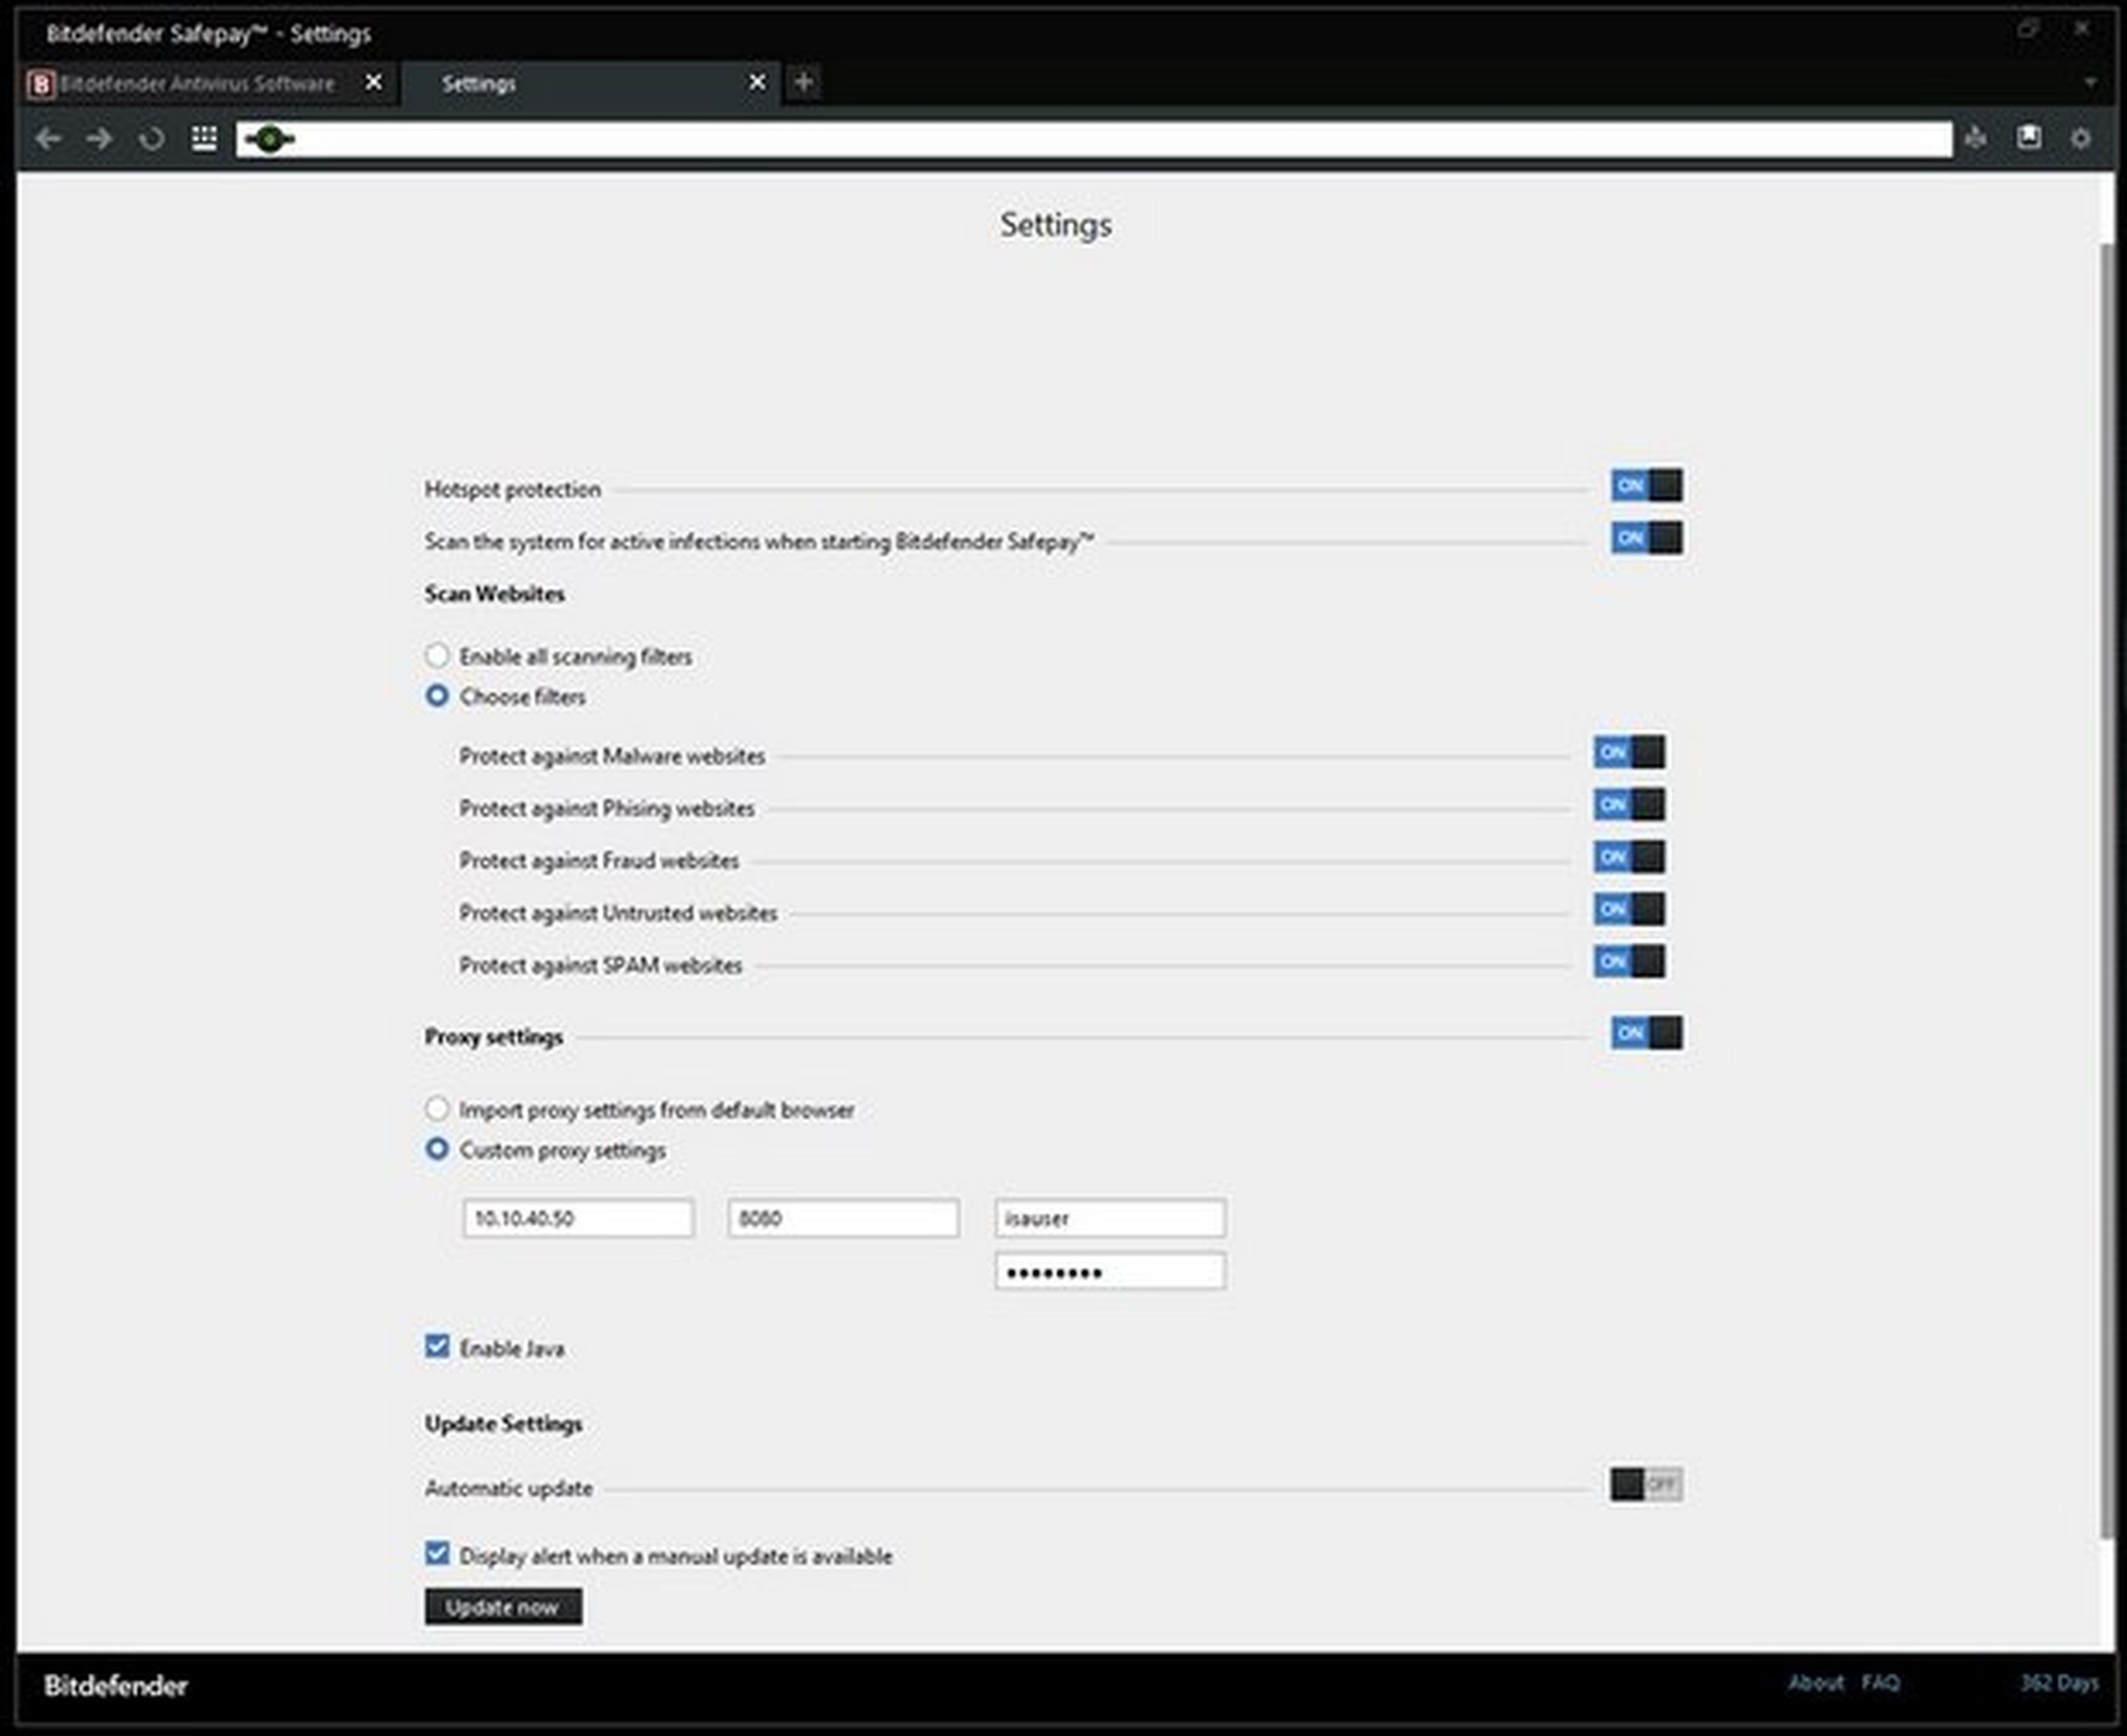
Task: Turn on Automatic update switch
Action: click(x=1646, y=1485)
